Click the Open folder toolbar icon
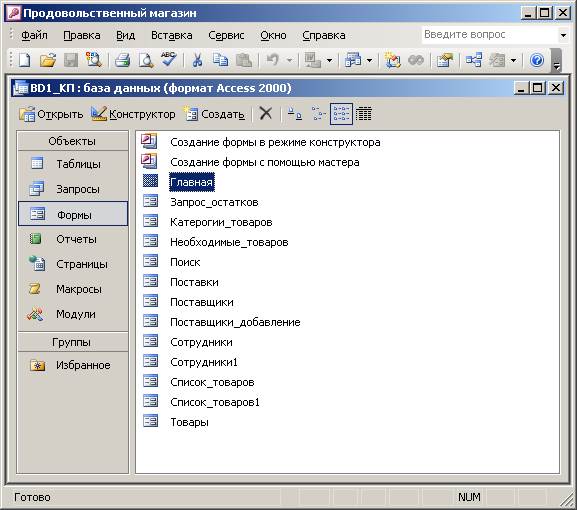 point(48,60)
